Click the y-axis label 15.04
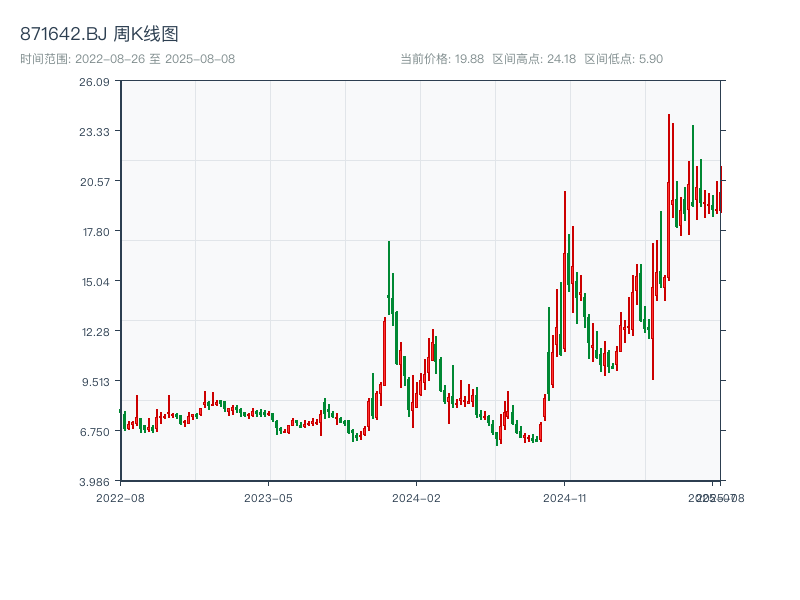Viewport: 800px width, 600px height. click(95, 282)
